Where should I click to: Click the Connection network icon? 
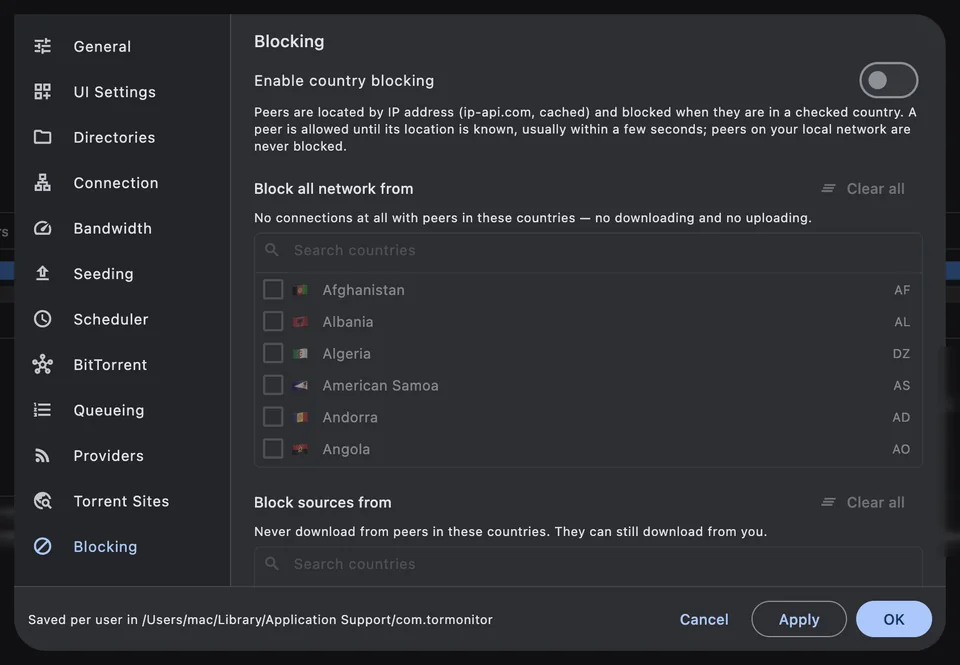[x=42, y=182]
